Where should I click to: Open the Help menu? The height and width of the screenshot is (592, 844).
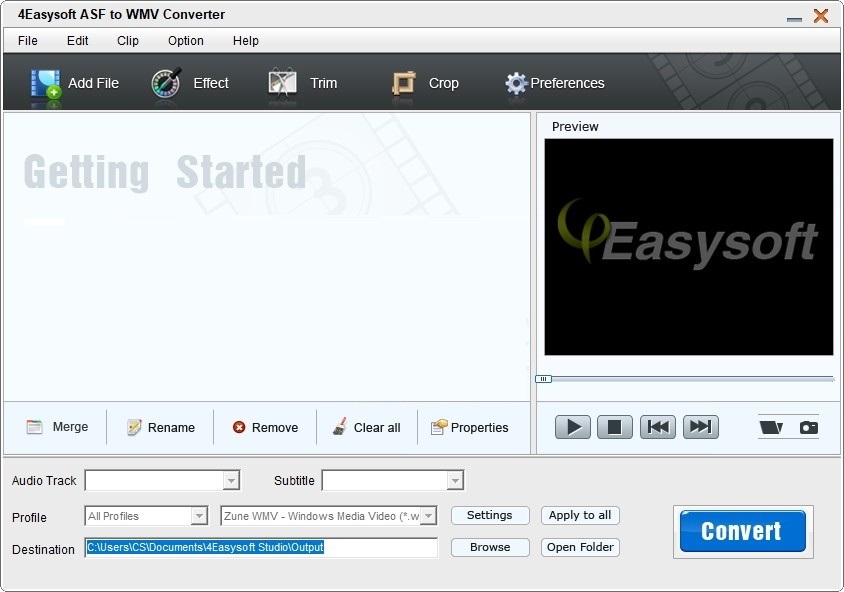[245, 40]
